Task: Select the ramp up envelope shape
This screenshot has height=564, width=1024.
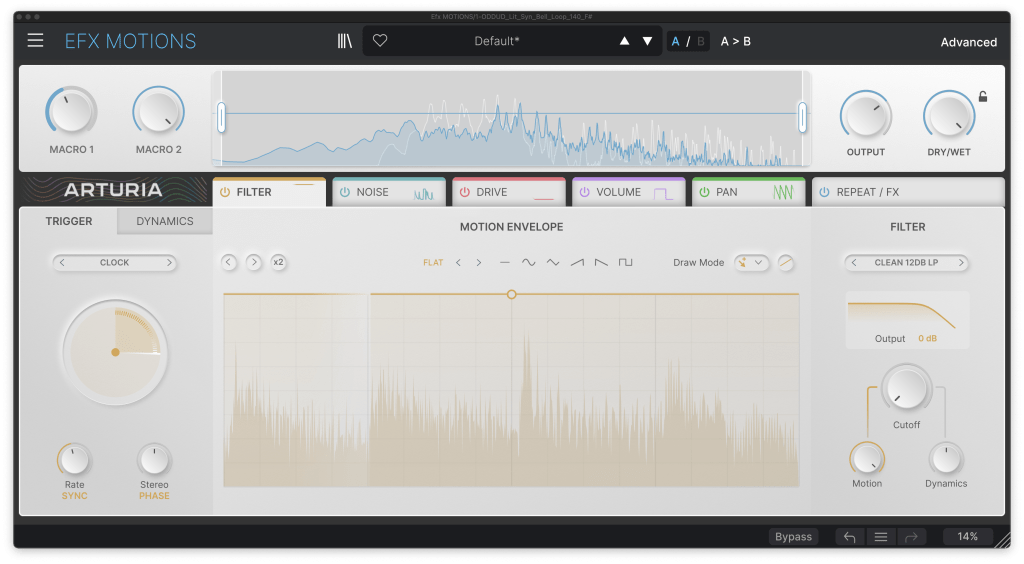Action: point(577,263)
